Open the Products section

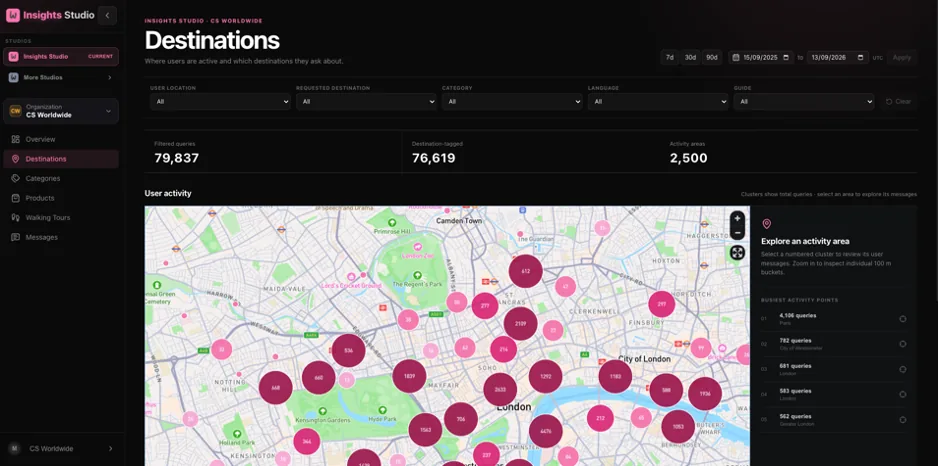(x=61, y=198)
